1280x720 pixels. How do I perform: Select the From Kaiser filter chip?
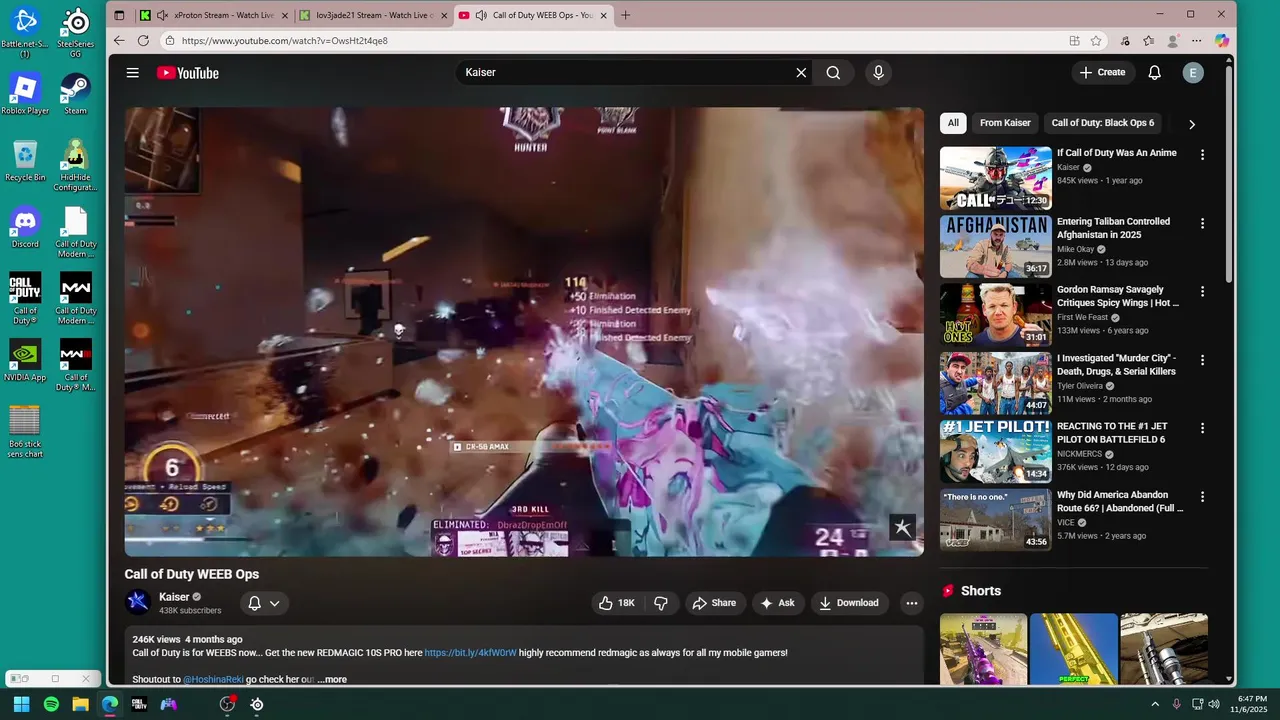click(1005, 123)
